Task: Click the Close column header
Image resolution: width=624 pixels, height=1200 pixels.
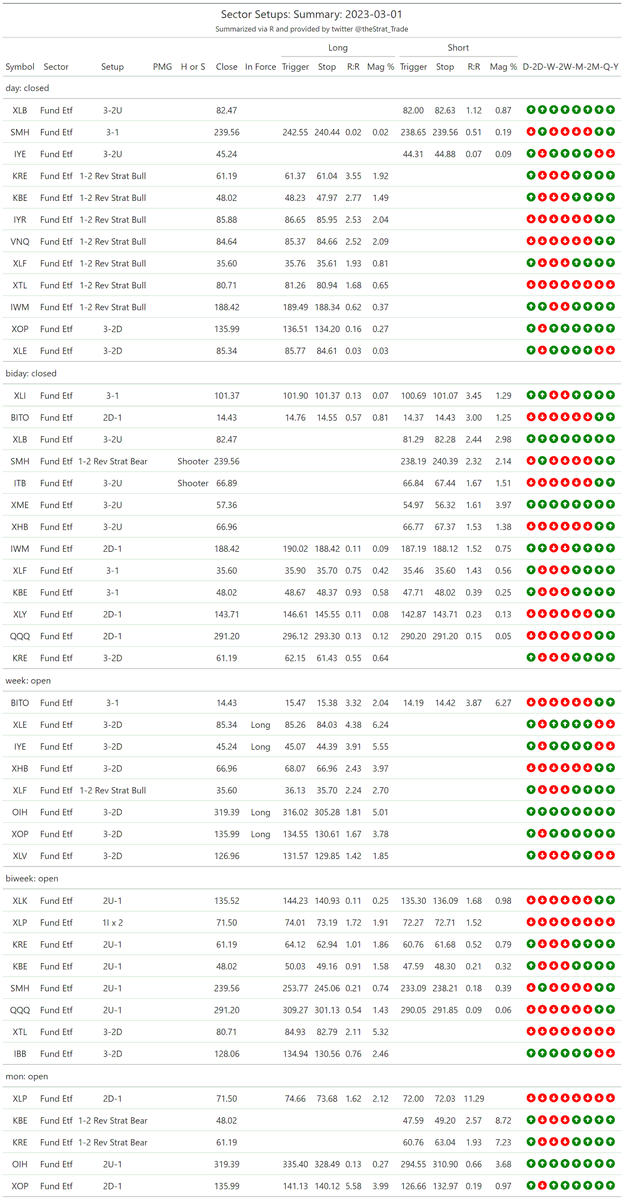Action: click(226, 67)
